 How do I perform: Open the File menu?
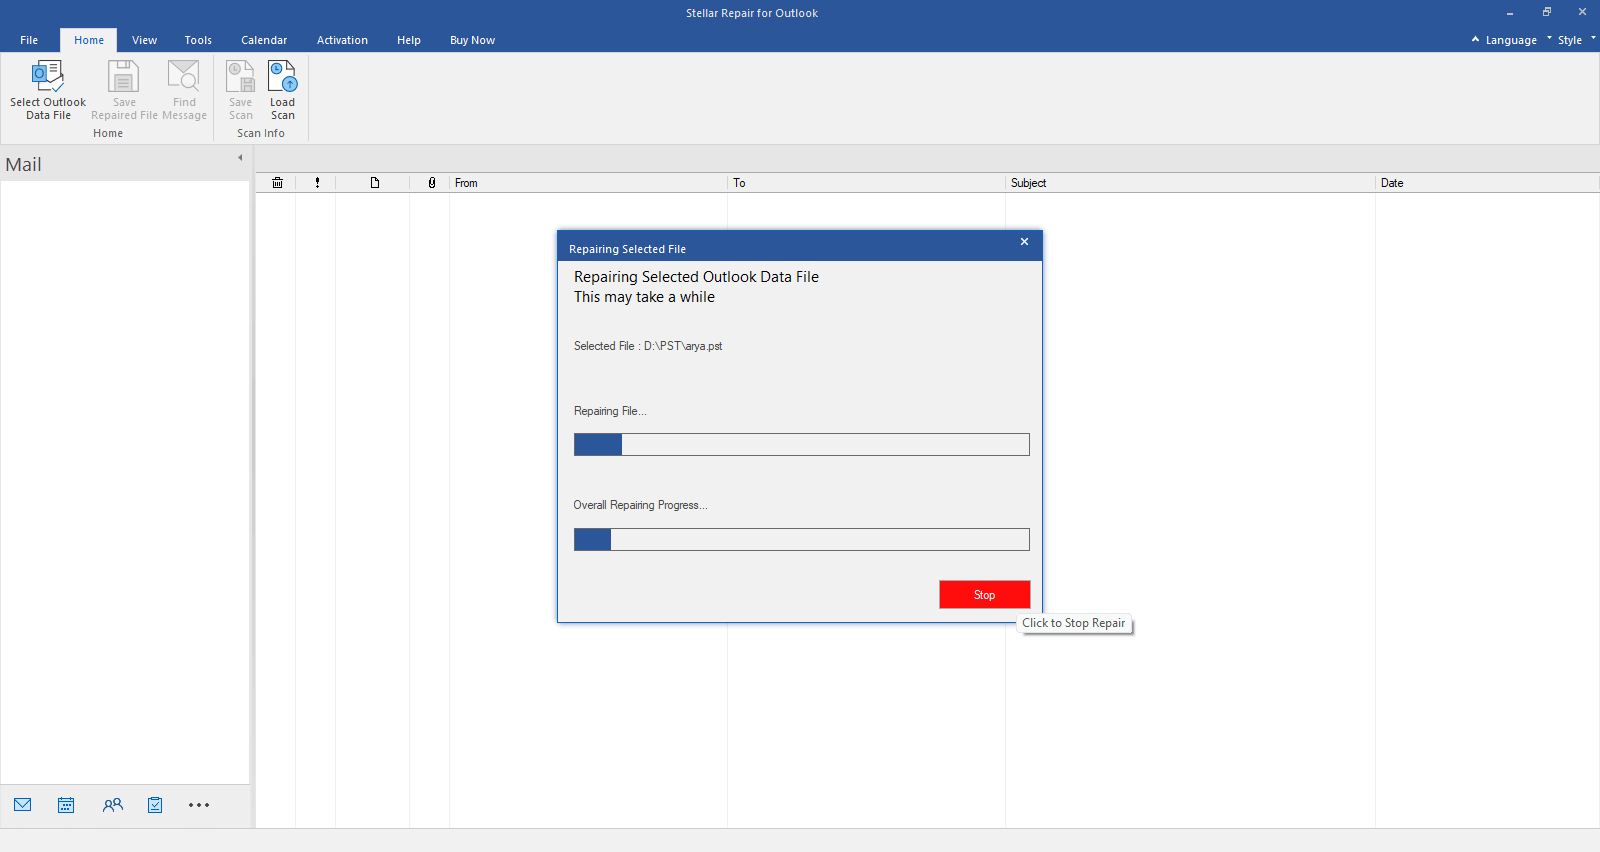(29, 40)
